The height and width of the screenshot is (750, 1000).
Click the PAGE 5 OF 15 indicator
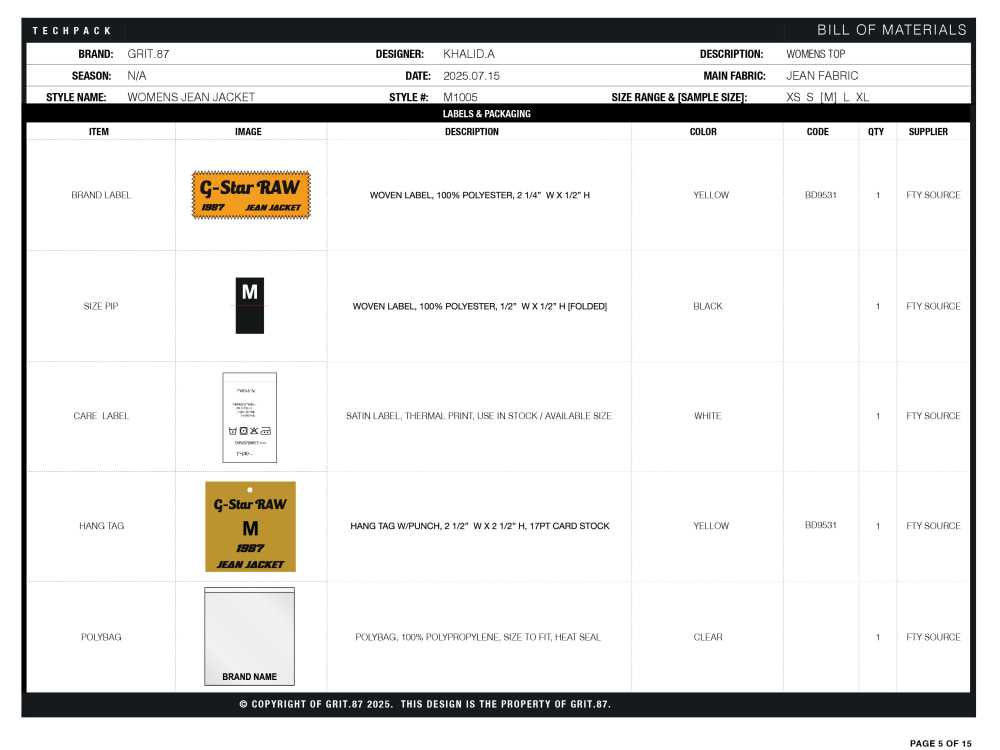(941, 743)
